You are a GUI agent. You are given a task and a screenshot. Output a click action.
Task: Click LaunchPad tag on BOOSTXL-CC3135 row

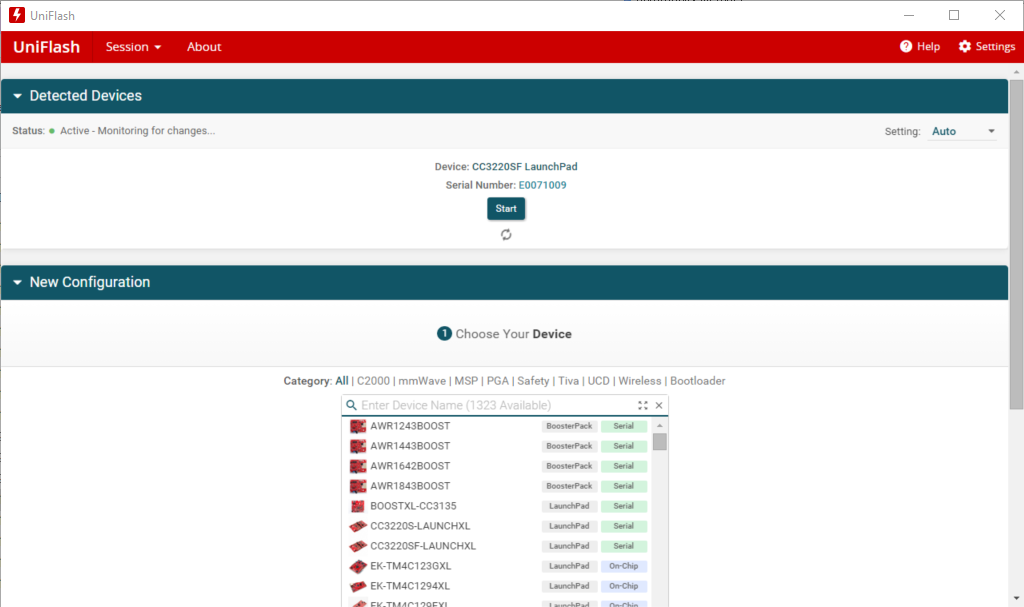point(569,506)
